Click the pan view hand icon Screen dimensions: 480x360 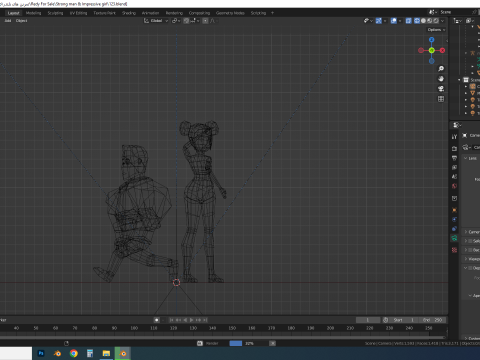point(441,79)
